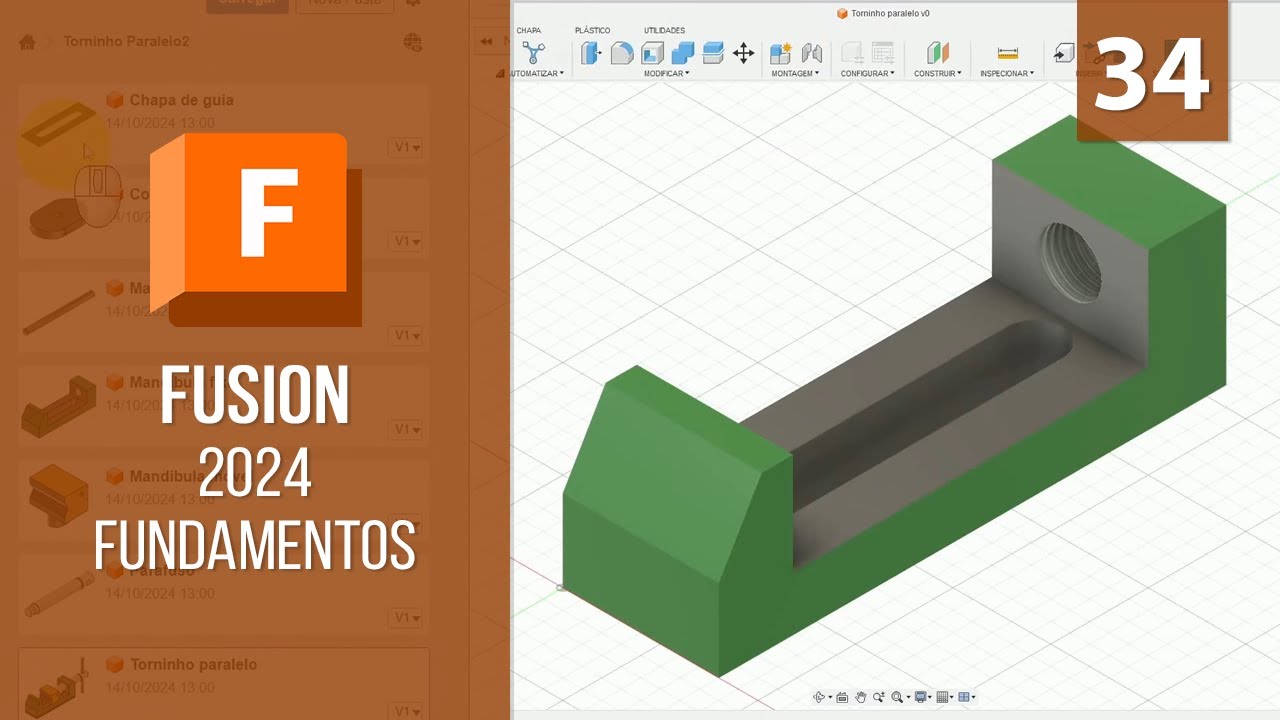1280x720 pixels.
Task: Select the Fillet tool icon
Action: (622, 53)
